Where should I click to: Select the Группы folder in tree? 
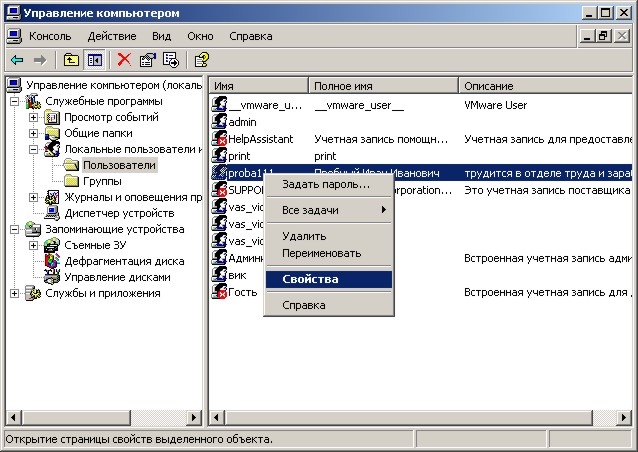point(102,181)
